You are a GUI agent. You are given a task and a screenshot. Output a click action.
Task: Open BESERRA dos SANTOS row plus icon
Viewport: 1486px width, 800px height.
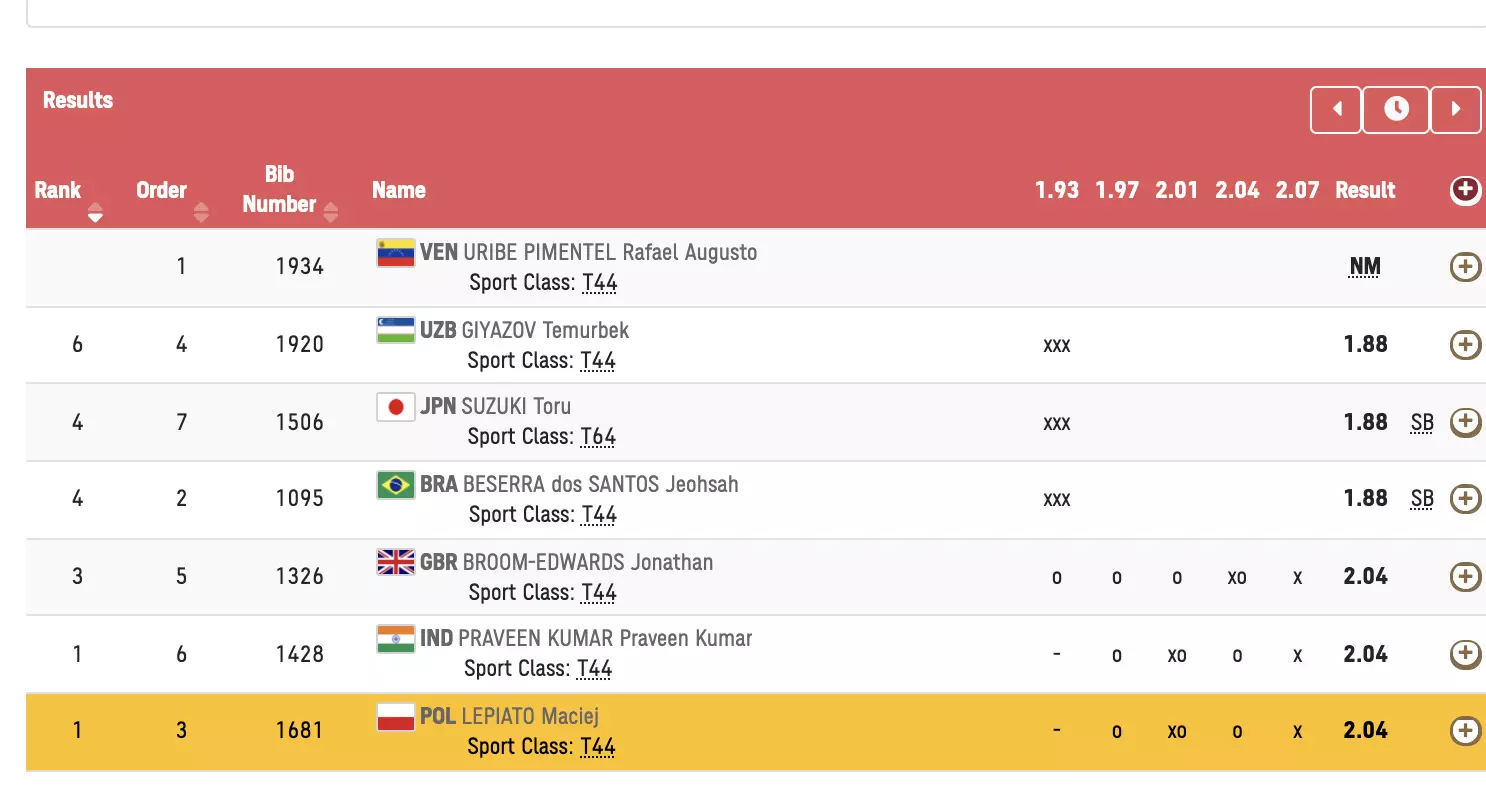tap(1465, 498)
